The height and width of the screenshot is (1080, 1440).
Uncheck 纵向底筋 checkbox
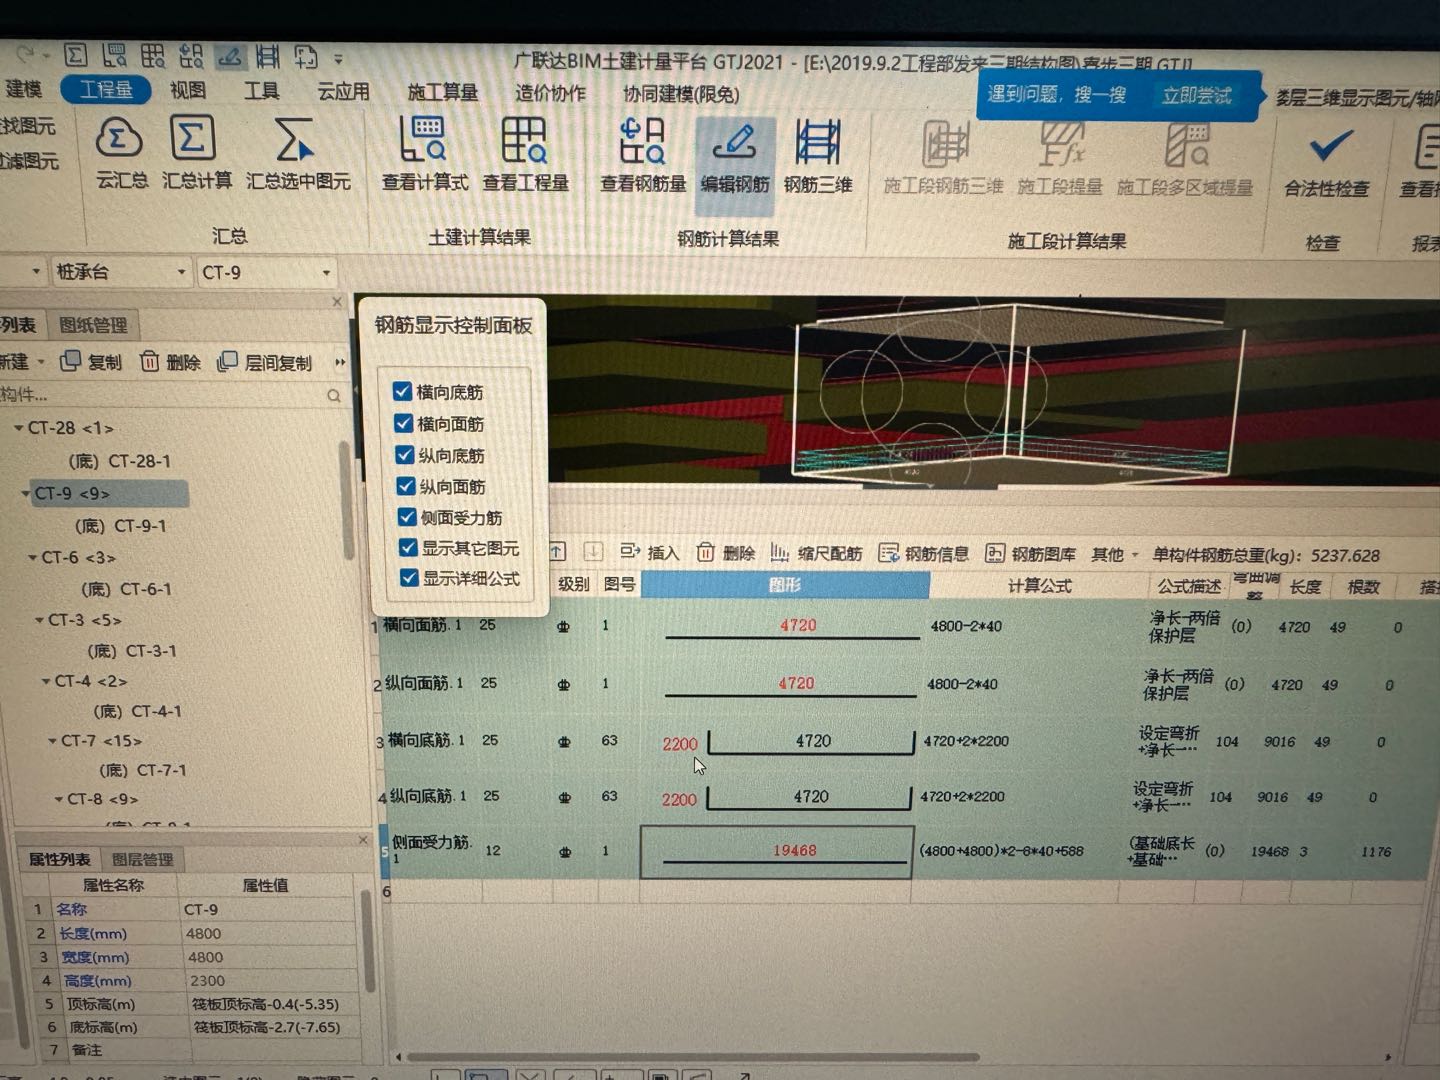[404, 454]
